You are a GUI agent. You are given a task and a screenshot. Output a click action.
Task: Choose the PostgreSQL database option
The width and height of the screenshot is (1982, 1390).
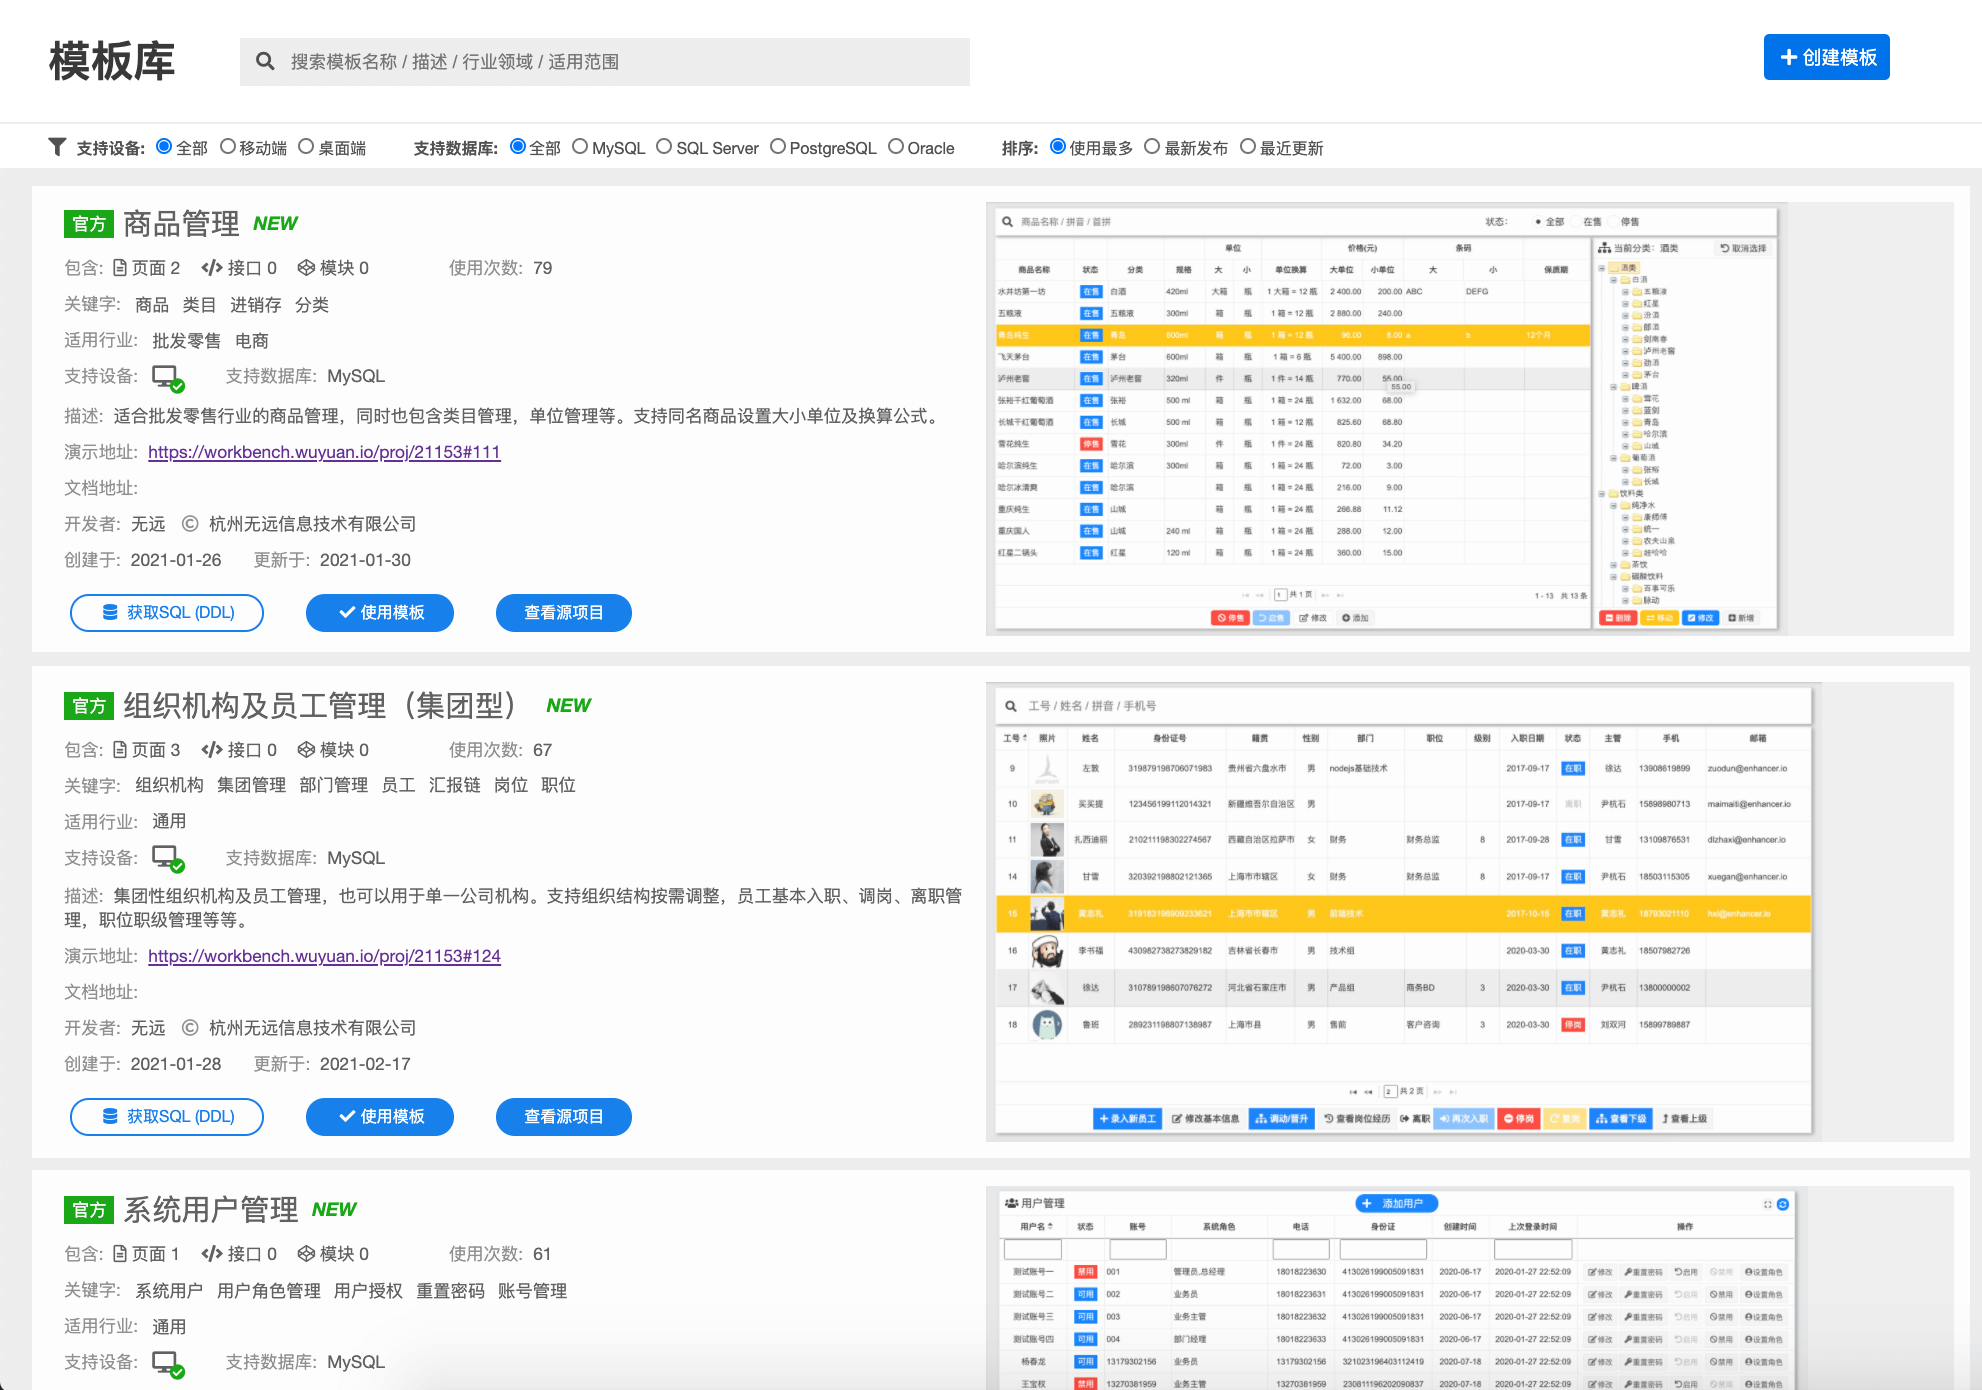point(778,147)
